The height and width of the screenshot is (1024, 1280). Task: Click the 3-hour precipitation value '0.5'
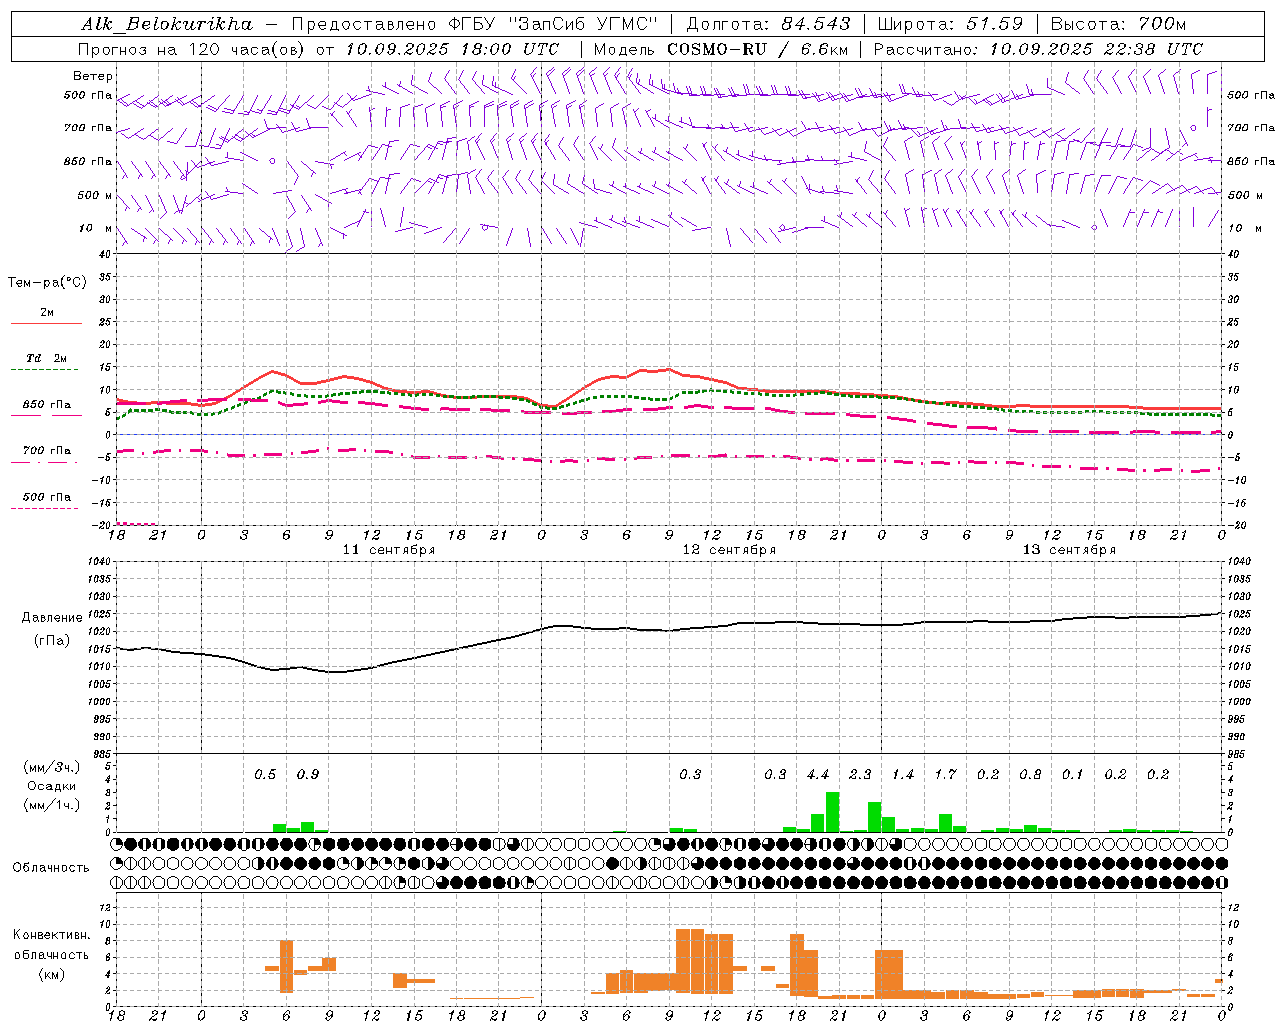click(265, 775)
